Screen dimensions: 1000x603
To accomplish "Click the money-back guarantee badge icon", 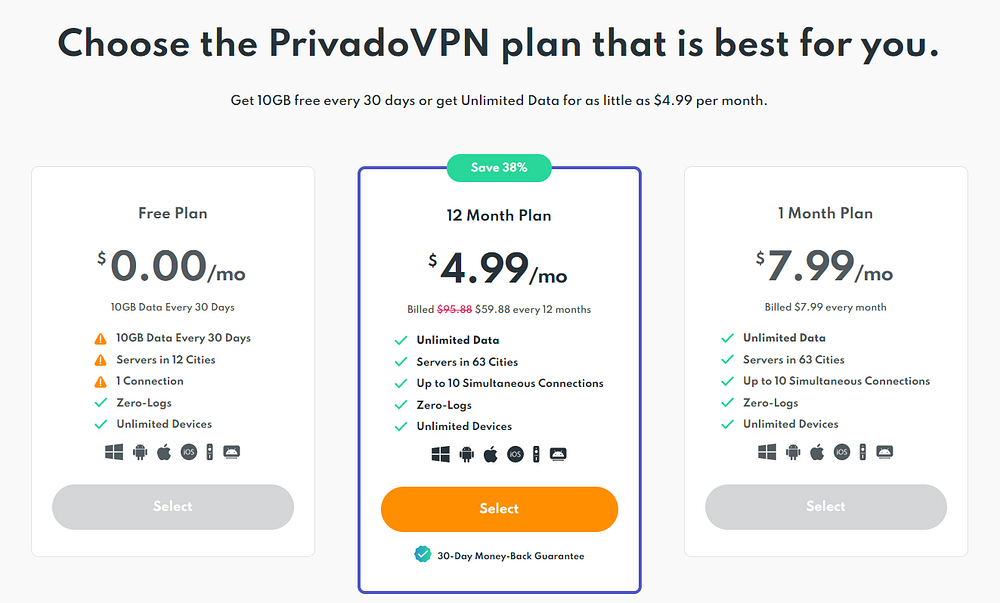I will (x=422, y=555).
